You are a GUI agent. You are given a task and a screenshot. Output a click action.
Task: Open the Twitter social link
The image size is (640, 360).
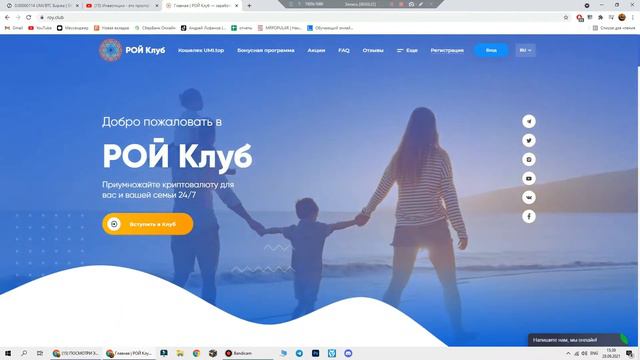[529, 140]
